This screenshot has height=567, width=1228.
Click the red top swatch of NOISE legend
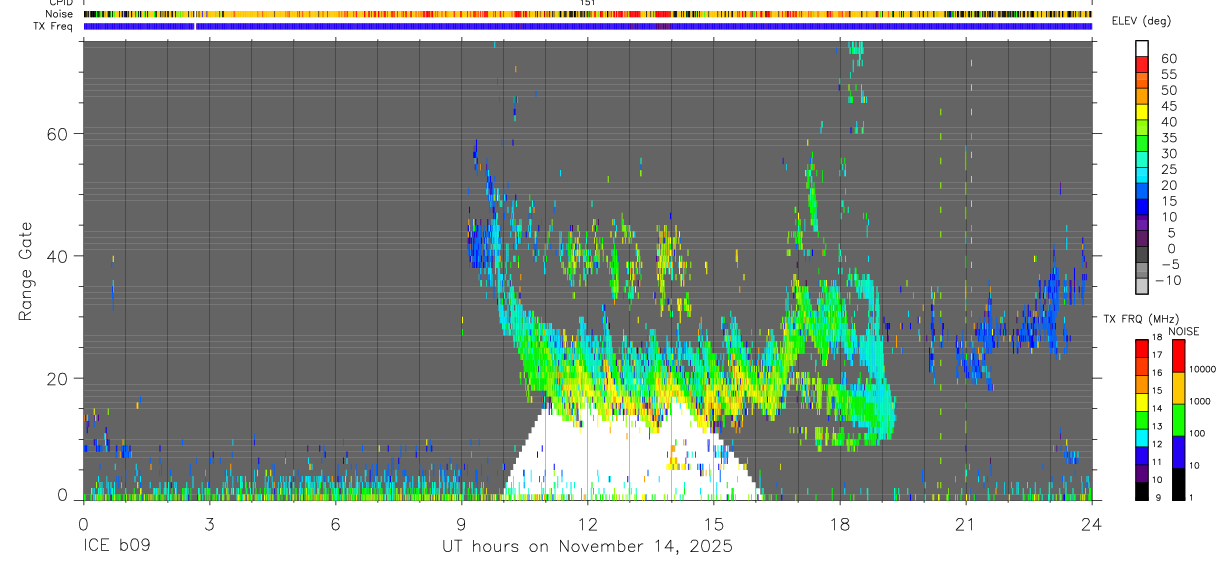pos(1177,355)
